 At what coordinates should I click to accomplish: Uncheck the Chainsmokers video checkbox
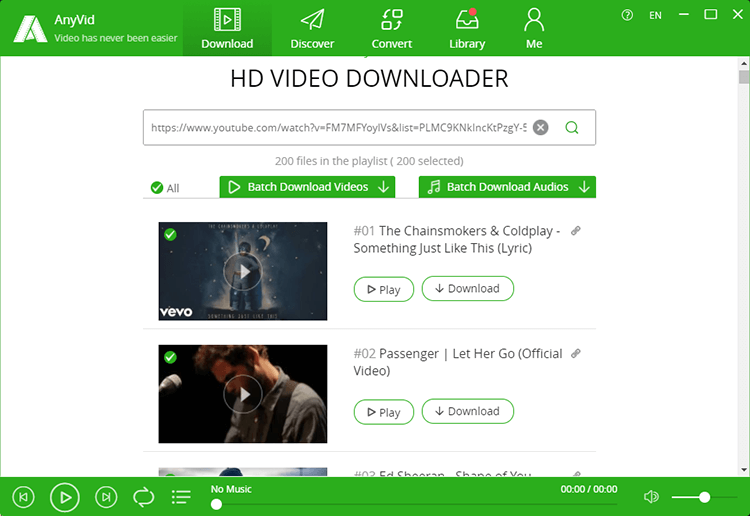coord(170,235)
